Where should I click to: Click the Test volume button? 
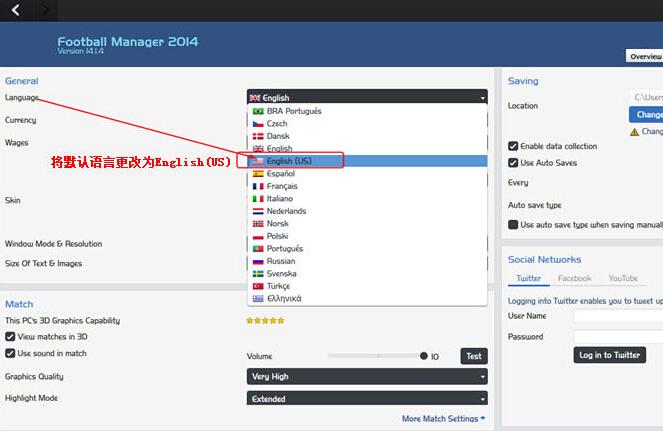point(474,356)
